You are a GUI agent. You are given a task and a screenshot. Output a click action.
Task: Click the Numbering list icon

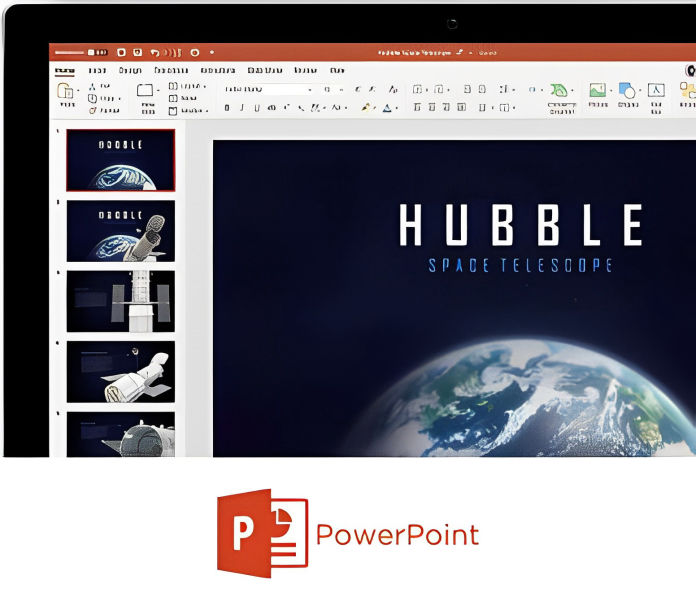pos(439,89)
